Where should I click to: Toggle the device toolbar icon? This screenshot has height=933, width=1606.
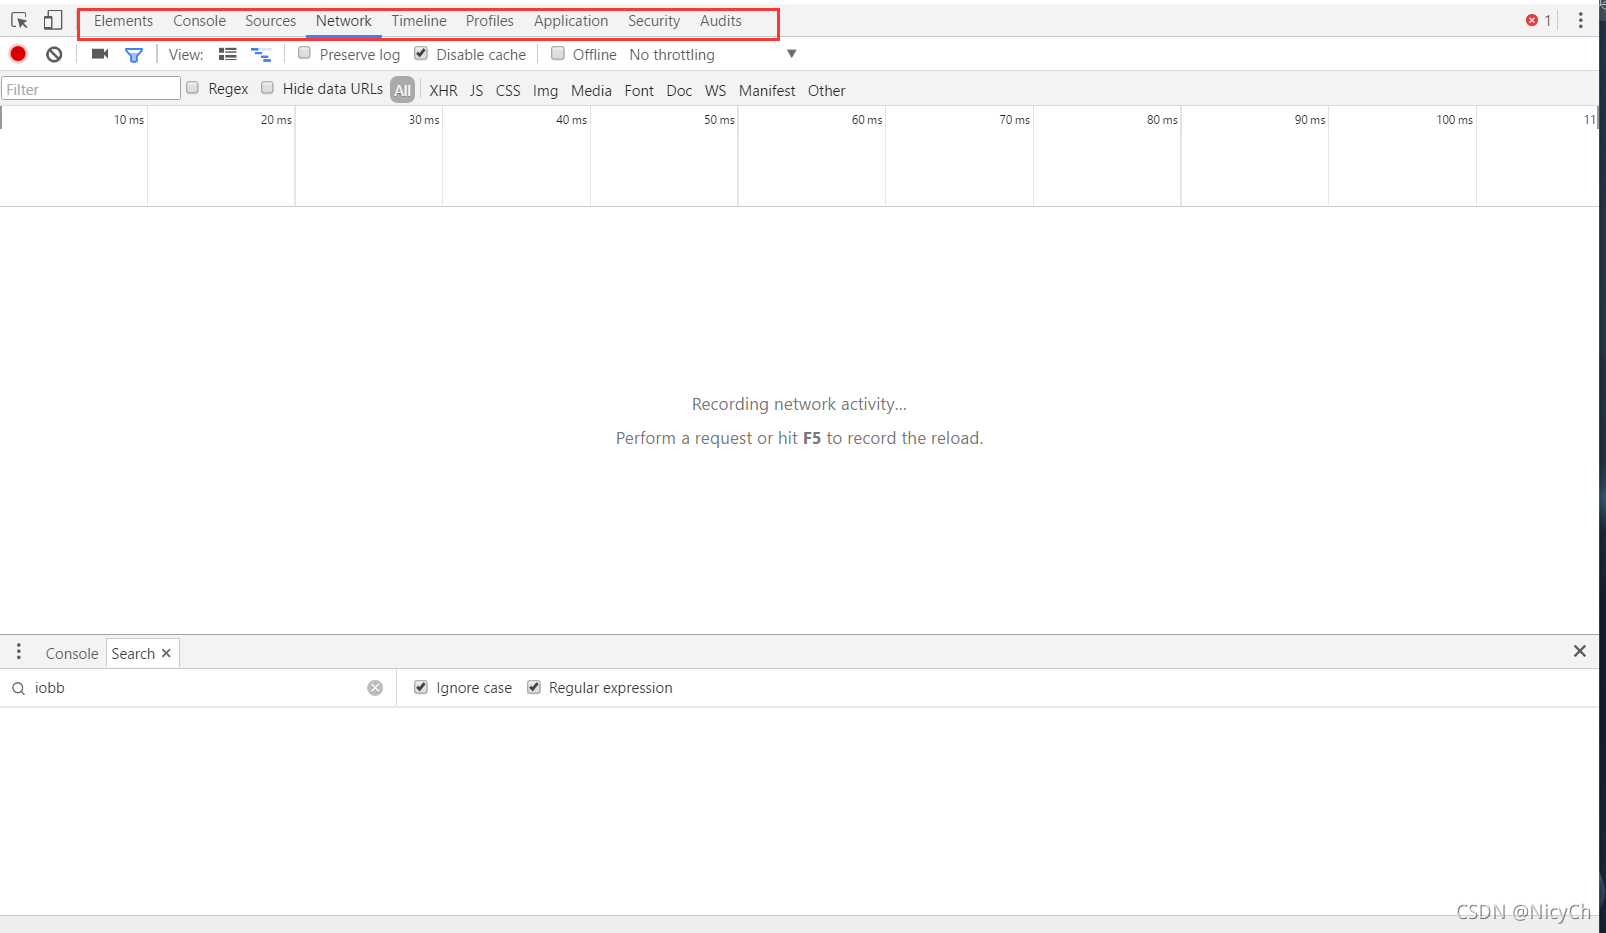53,20
